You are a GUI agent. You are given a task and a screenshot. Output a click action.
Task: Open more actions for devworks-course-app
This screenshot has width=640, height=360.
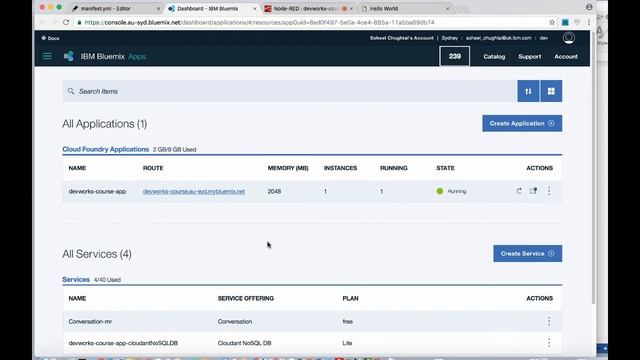[x=549, y=191]
